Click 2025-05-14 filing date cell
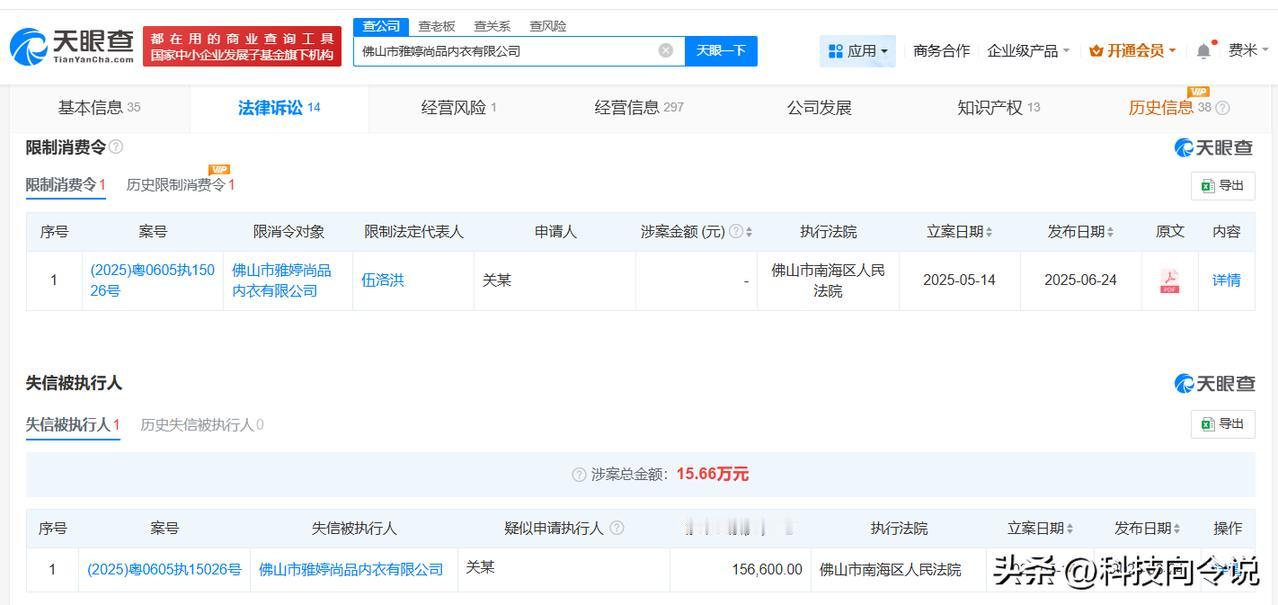The height and width of the screenshot is (605, 1278). (x=959, y=280)
